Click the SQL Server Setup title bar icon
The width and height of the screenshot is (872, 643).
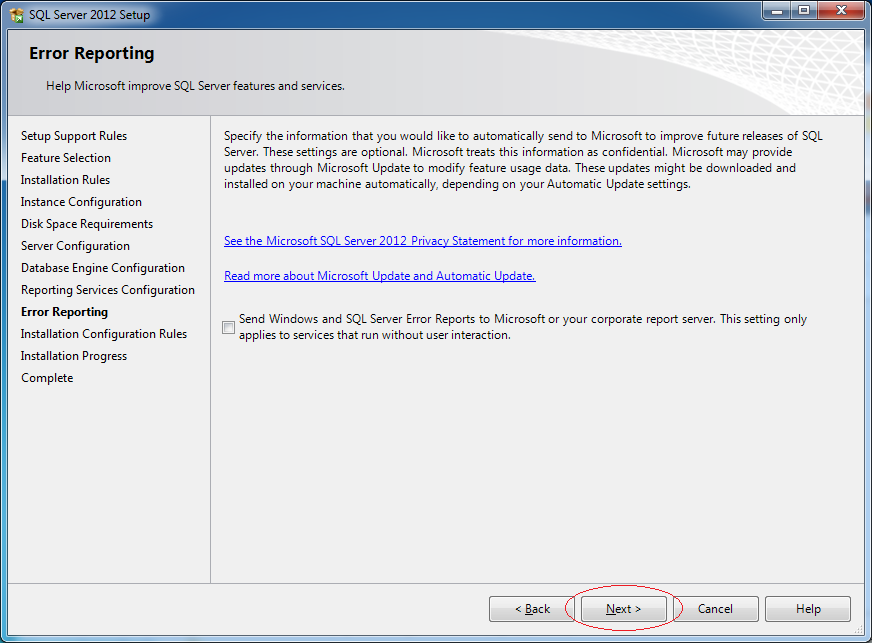click(17, 14)
